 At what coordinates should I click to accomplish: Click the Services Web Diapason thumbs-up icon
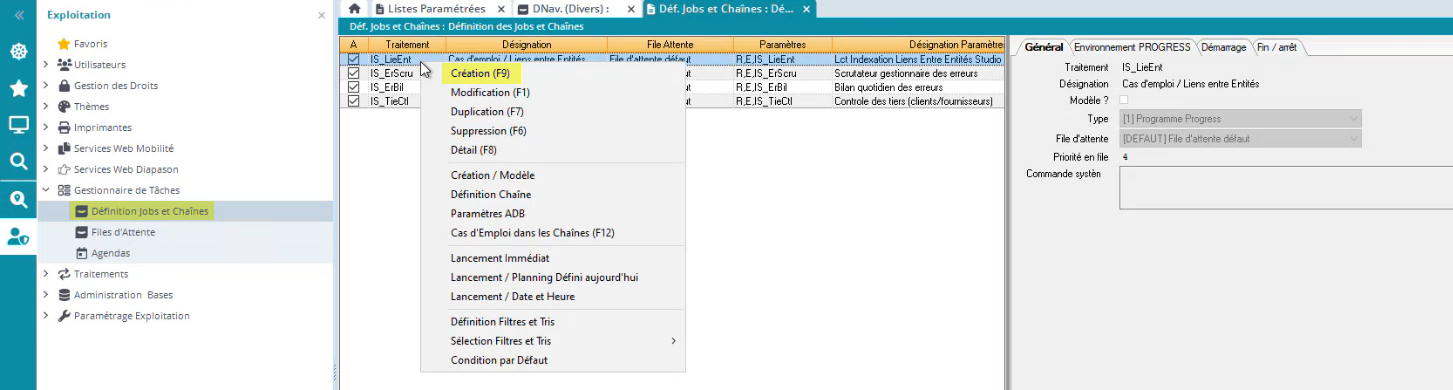[64, 169]
